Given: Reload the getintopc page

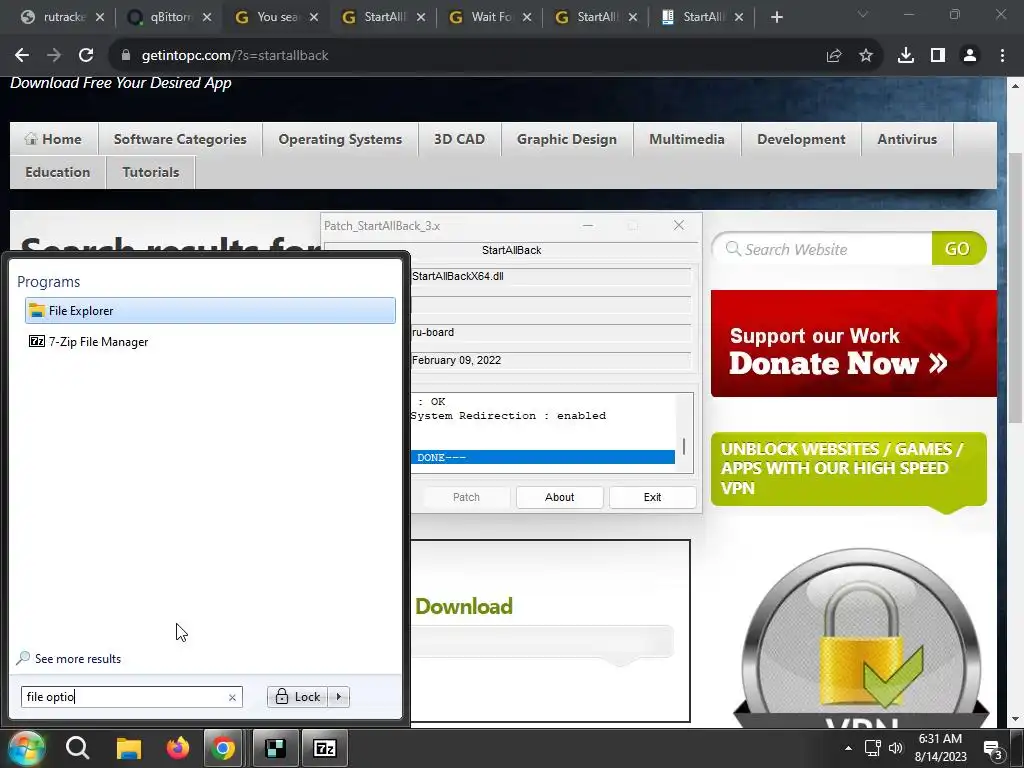Looking at the screenshot, I should 86,56.
